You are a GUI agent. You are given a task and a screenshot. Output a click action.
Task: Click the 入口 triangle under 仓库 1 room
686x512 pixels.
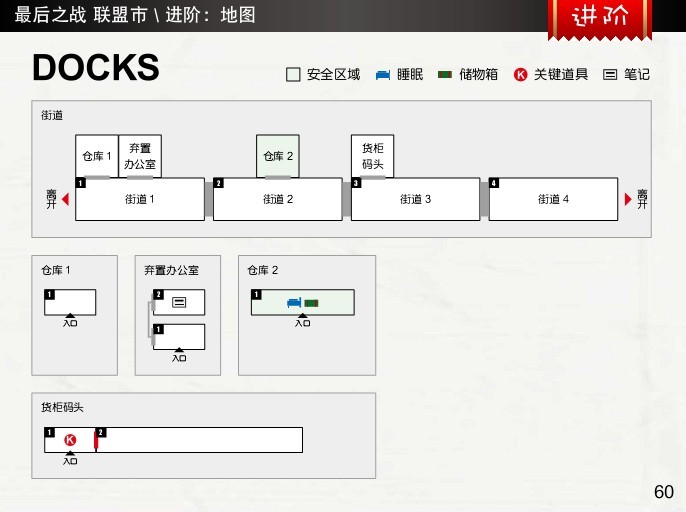pyautogui.click(x=70, y=317)
